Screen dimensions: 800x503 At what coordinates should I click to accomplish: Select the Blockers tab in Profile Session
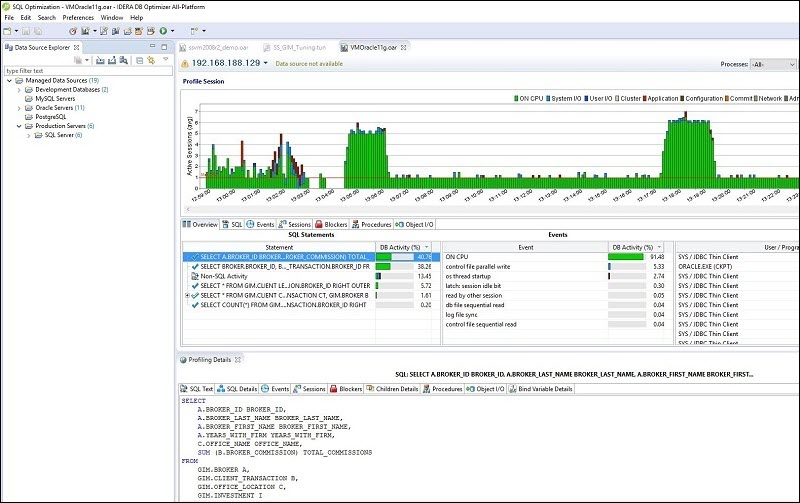pos(331,224)
